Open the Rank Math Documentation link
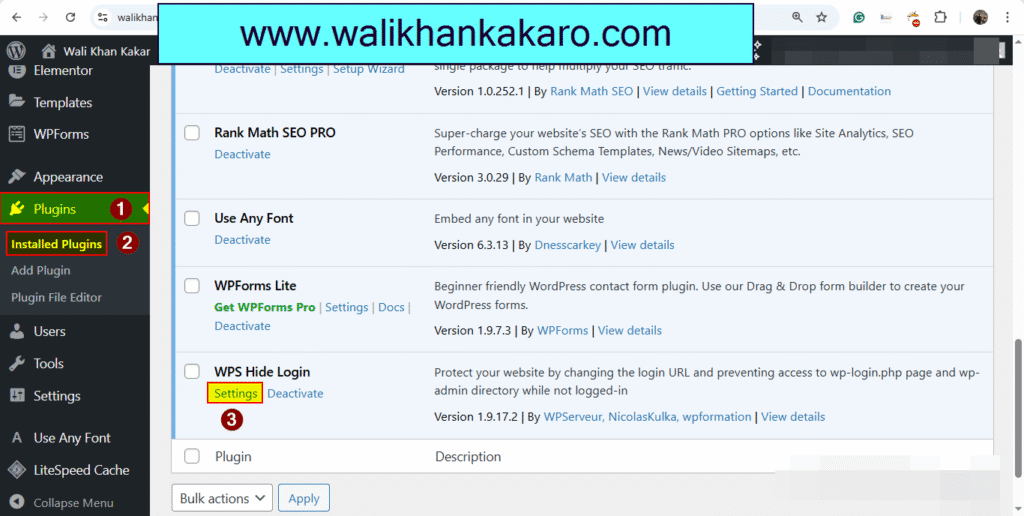 (849, 91)
